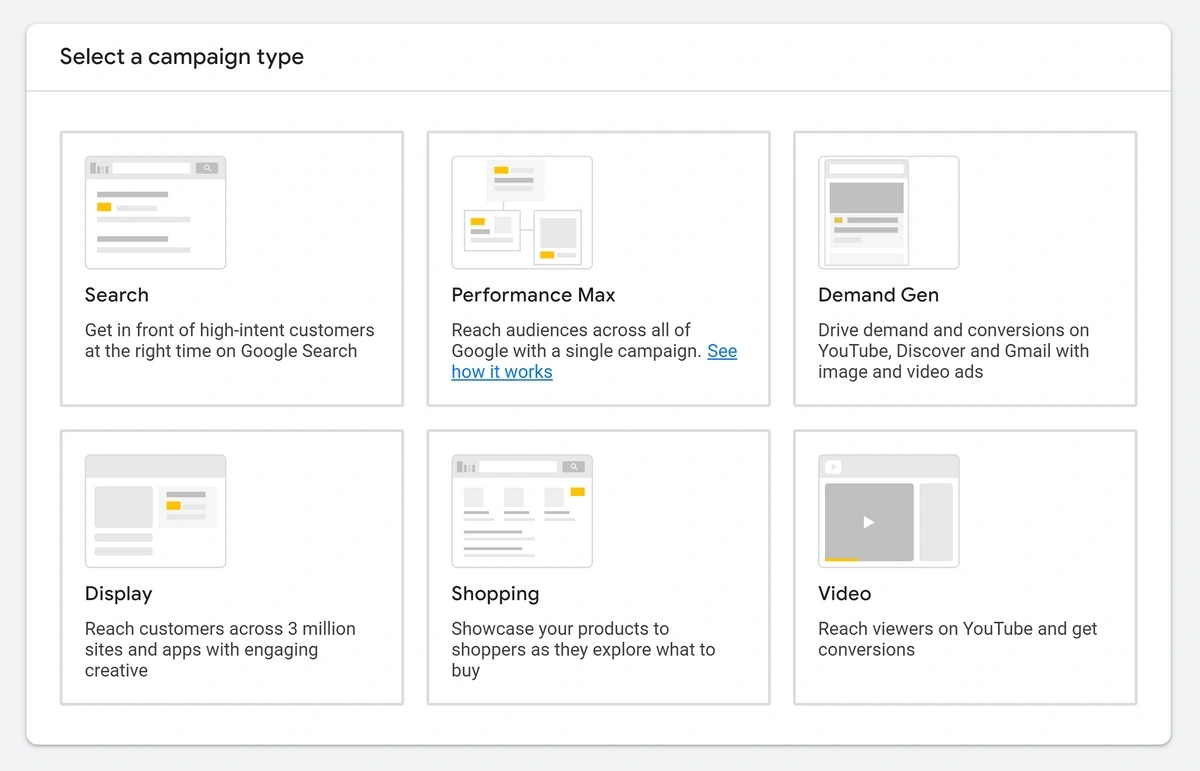Select the Display campaign title
This screenshot has width=1200, height=771.
click(118, 594)
